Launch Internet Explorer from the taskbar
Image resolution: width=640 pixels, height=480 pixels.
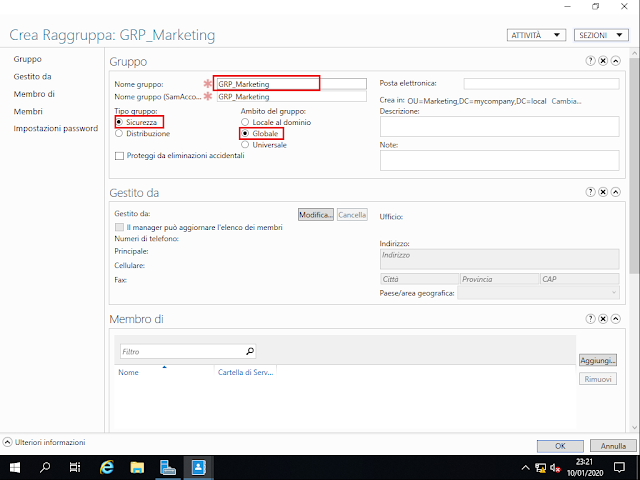[x=107, y=467]
